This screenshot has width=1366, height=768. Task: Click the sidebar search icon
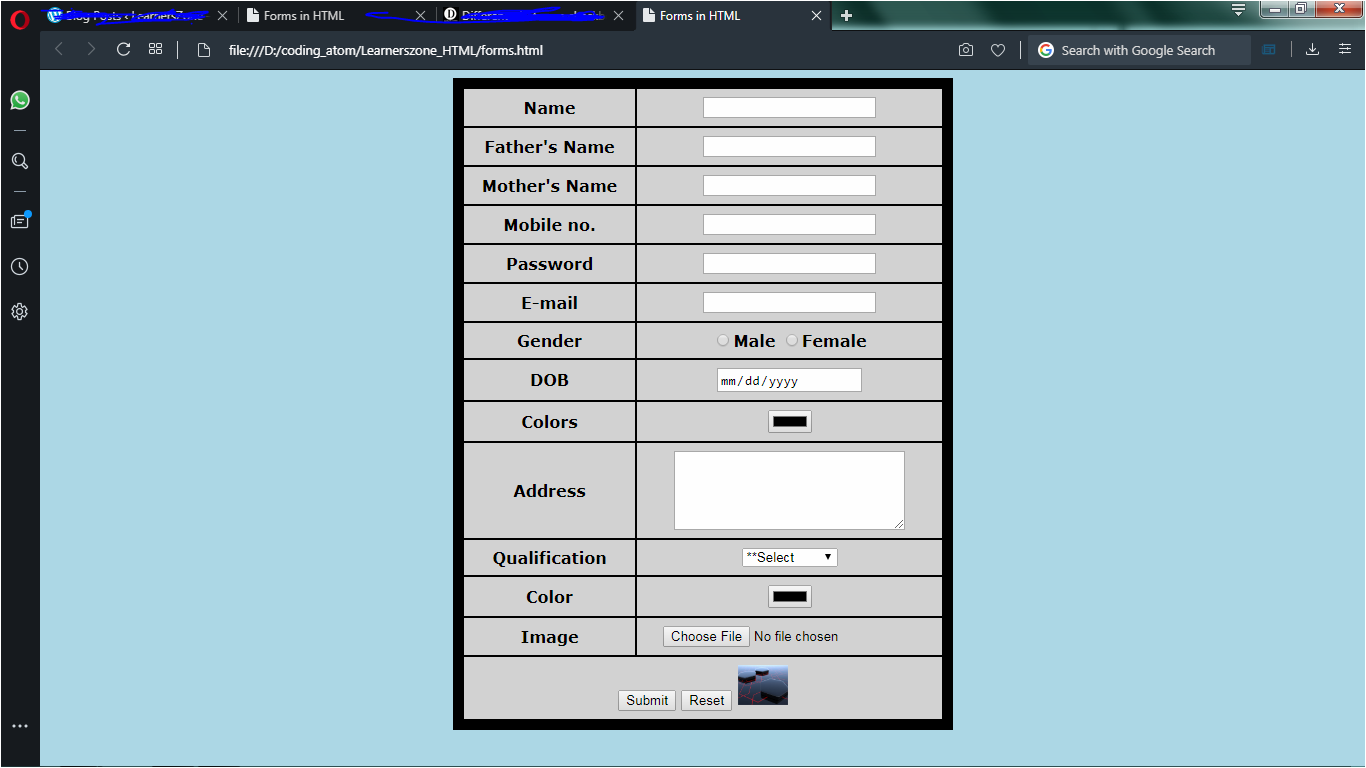click(x=20, y=161)
